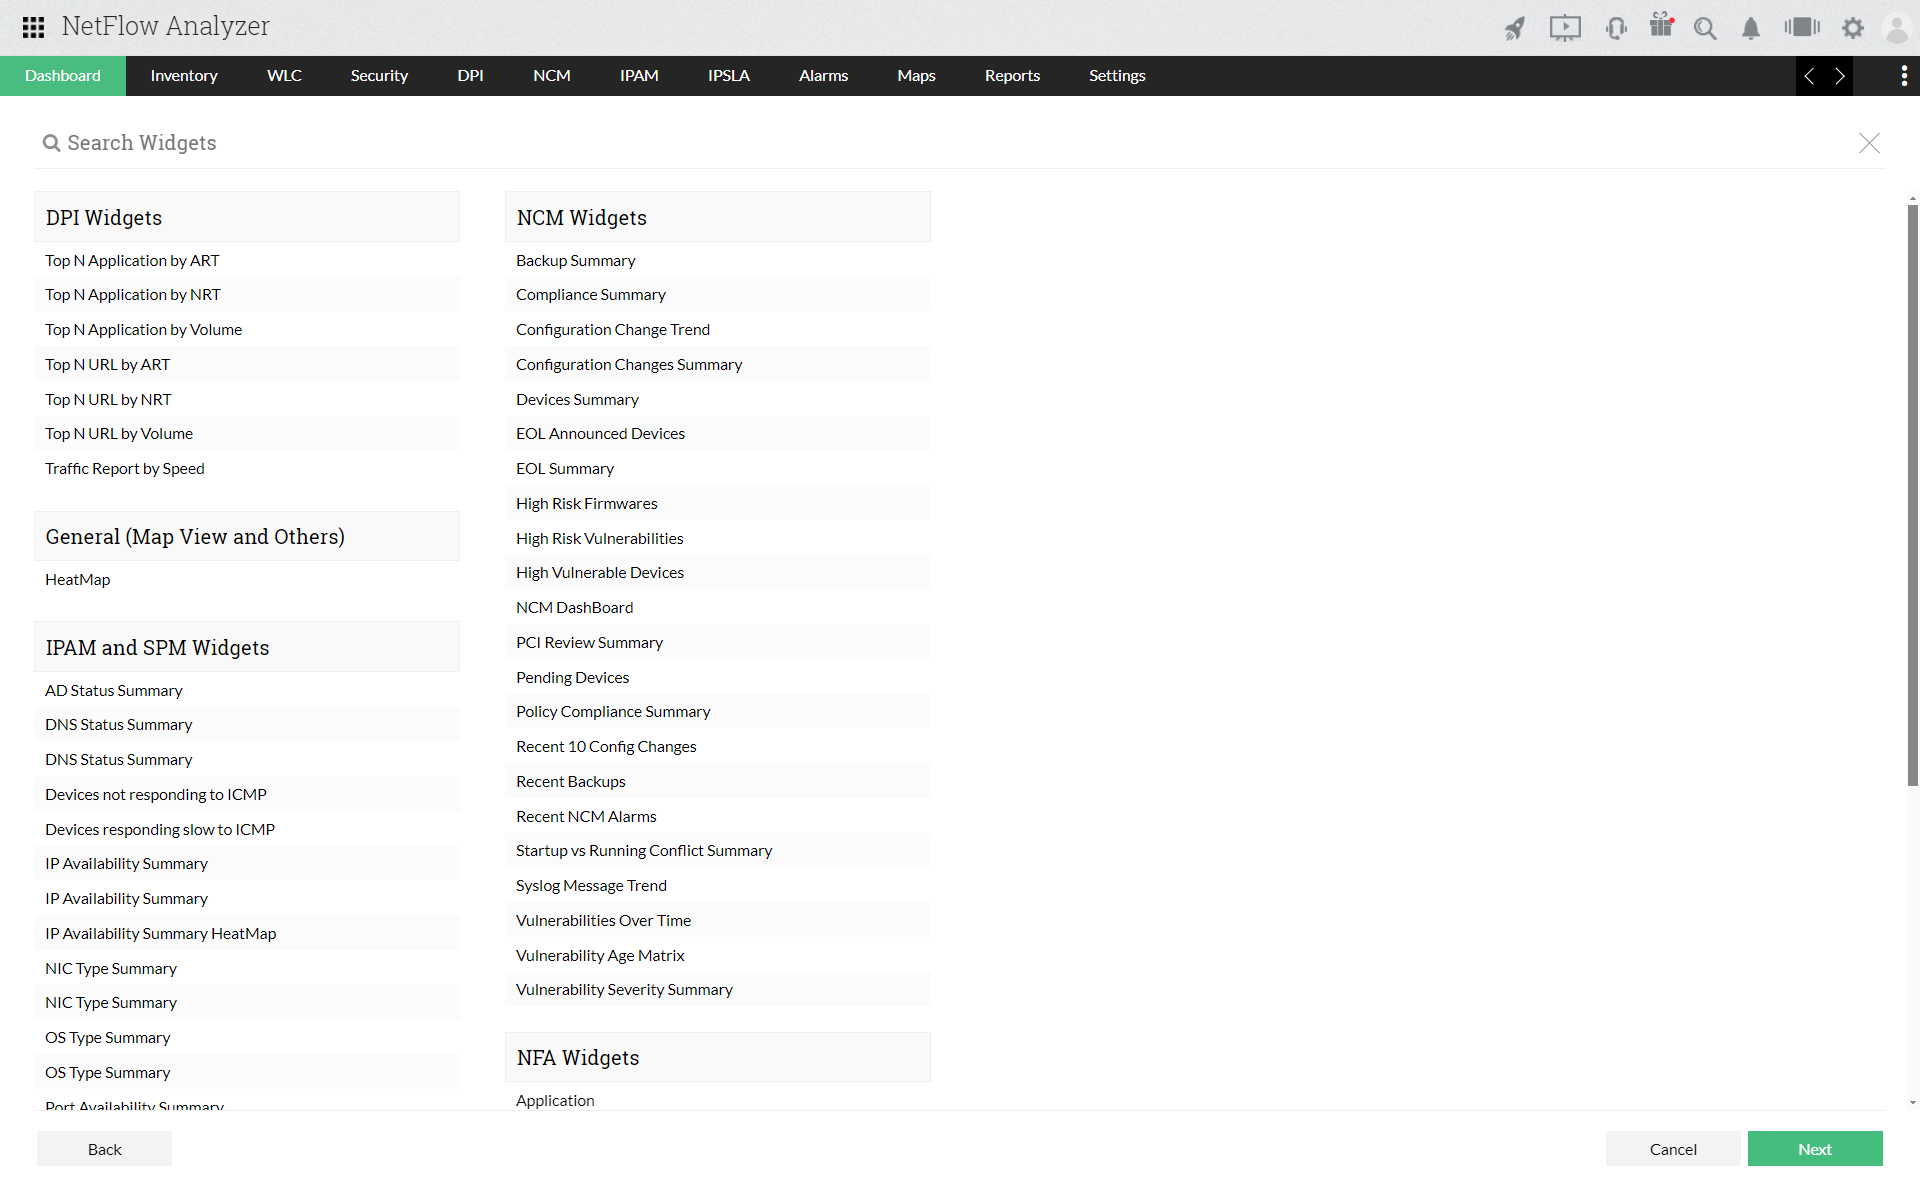Click the gear settings icon in header
The width and height of the screenshot is (1920, 1200).
[x=1853, y=28]
